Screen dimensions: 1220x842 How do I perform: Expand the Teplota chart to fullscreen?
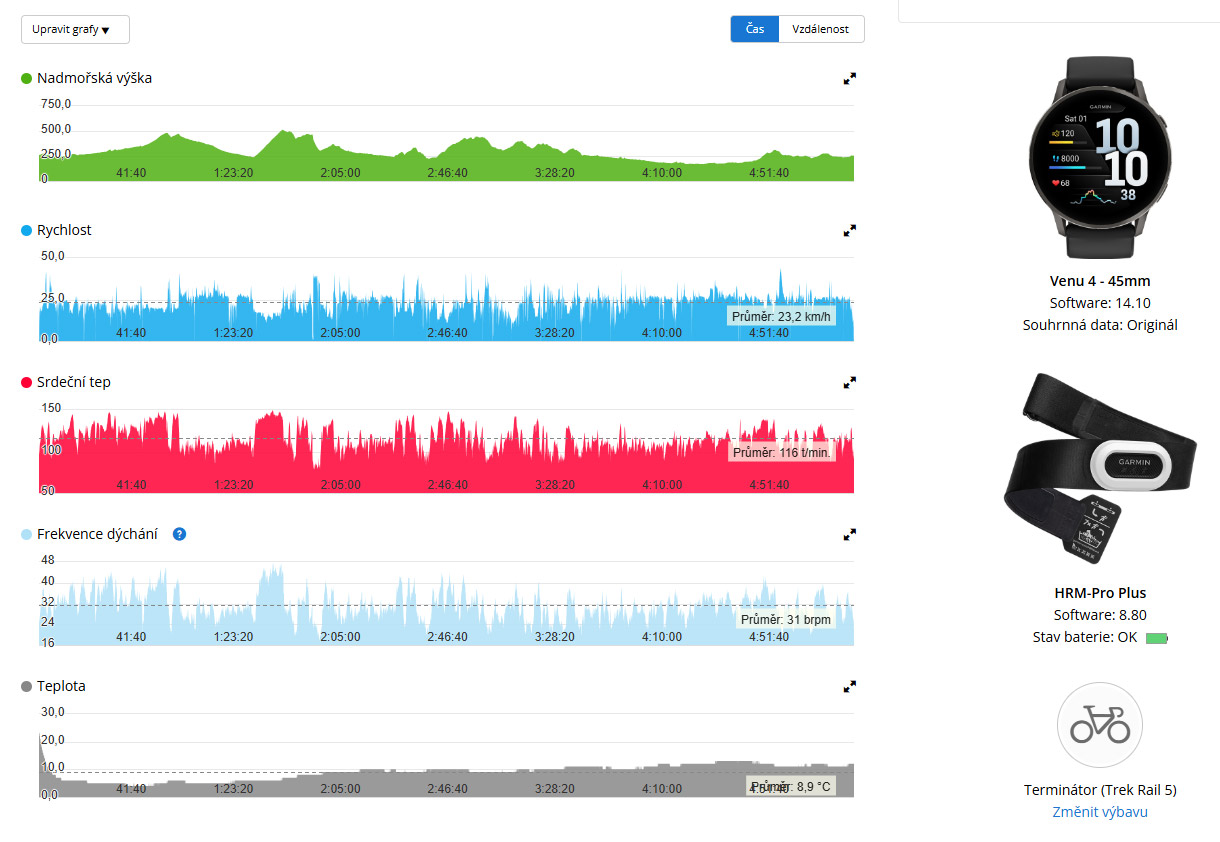point(849,686)
